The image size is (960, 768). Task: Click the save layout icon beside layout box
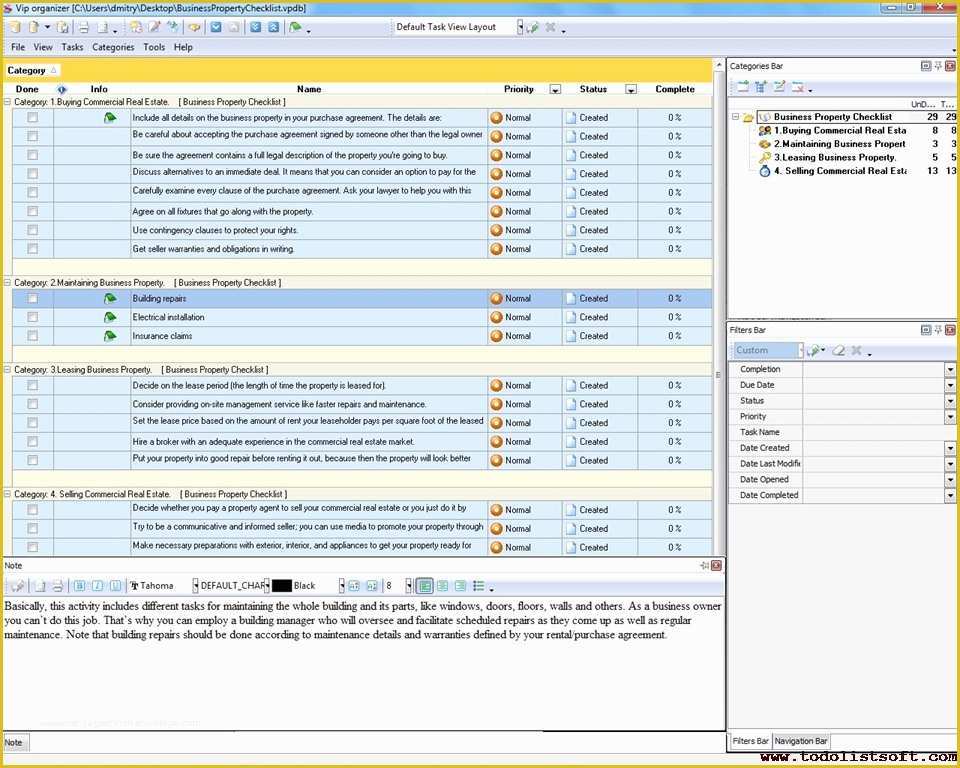pos(533,28)
